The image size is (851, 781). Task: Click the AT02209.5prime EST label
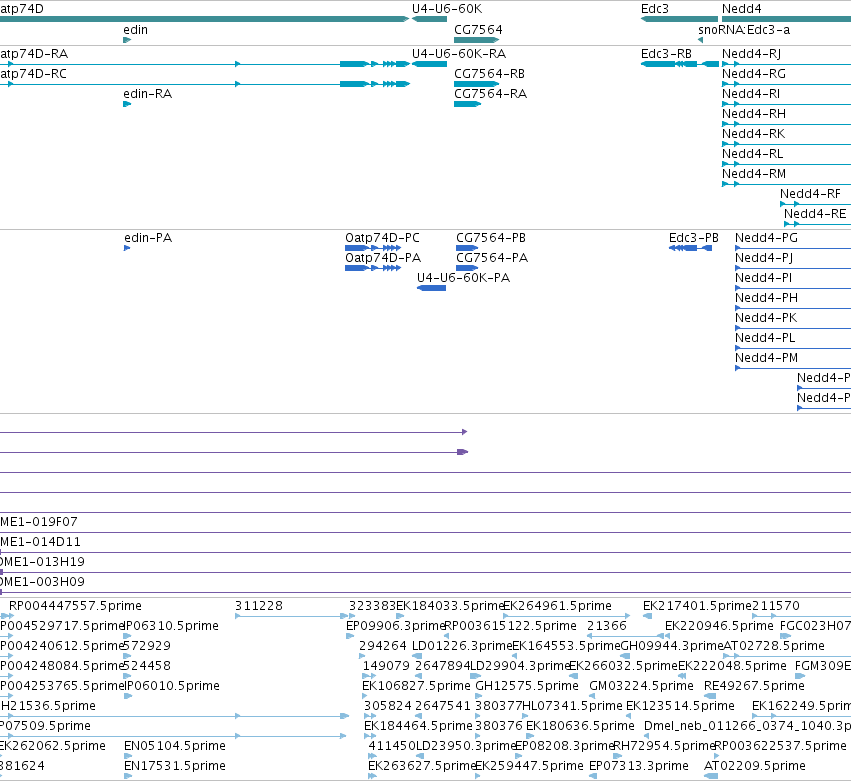pyautogui.click(x=754, y=766)
